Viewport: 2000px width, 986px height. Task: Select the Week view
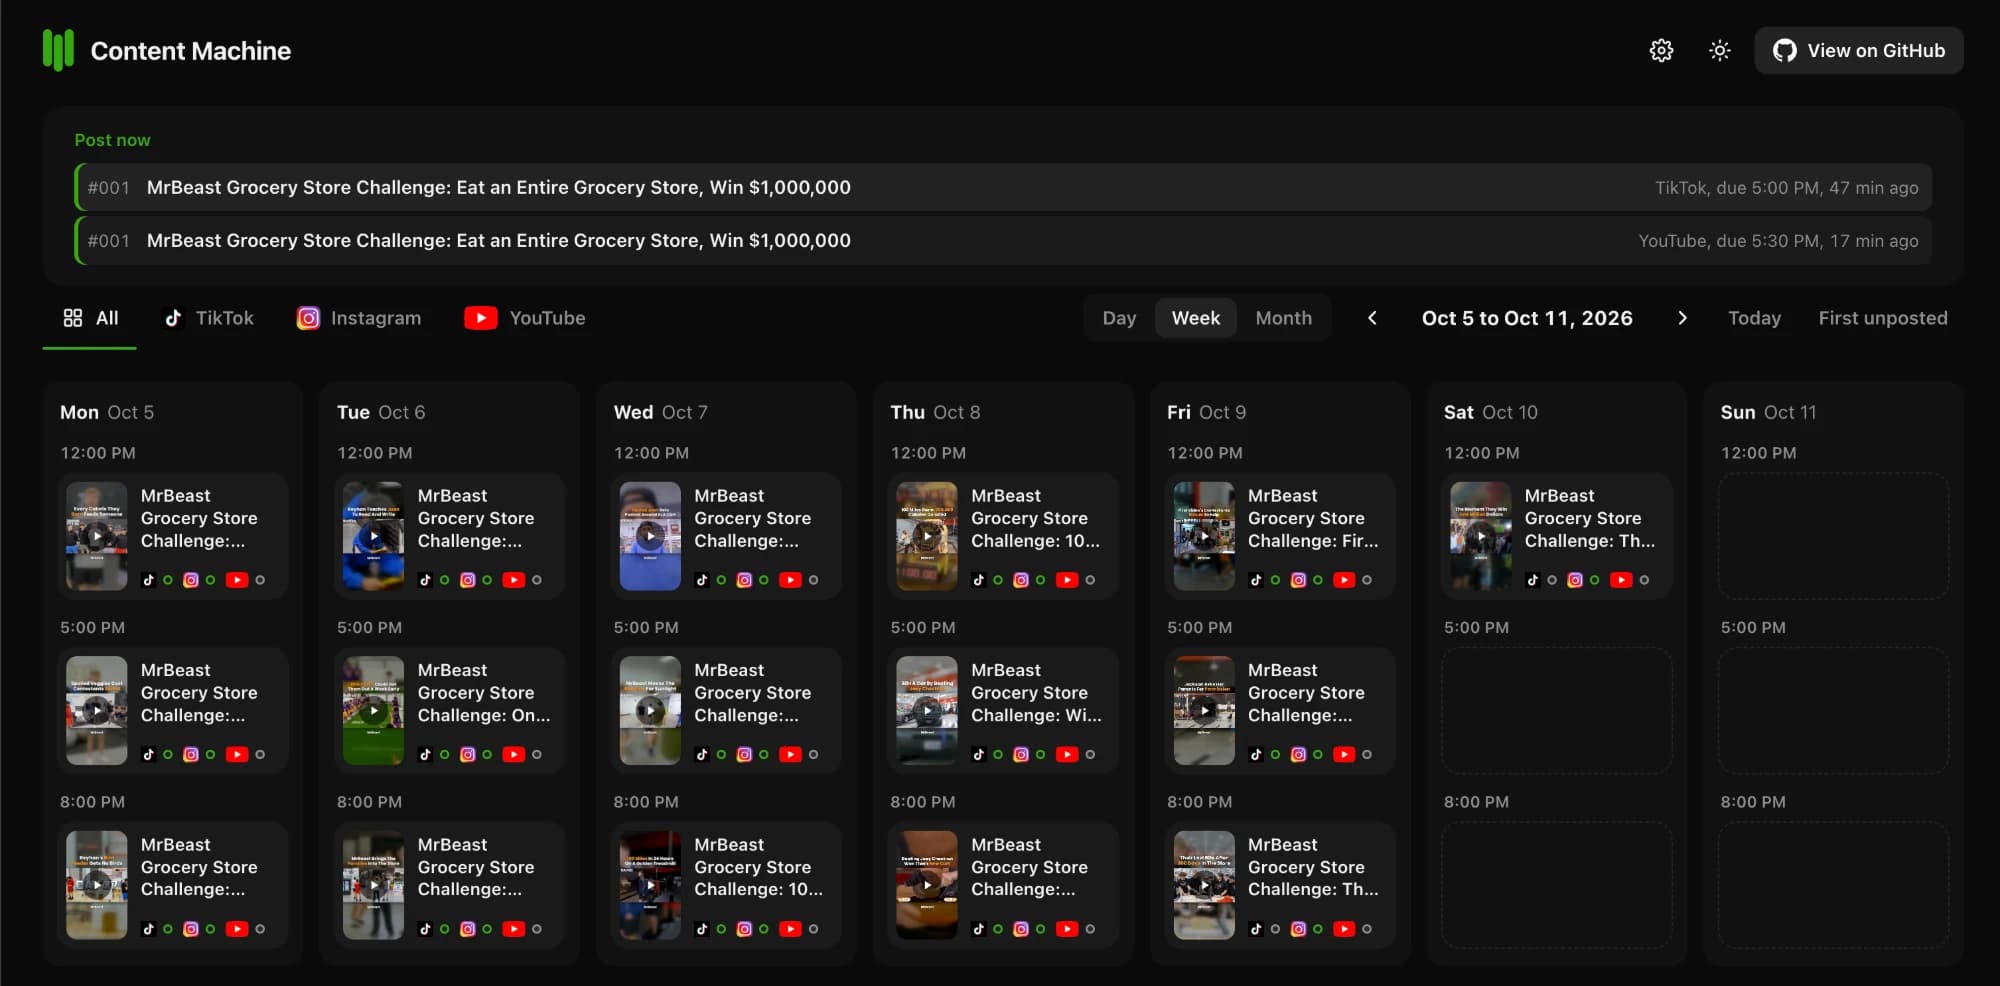click(x=1195, y=318)
